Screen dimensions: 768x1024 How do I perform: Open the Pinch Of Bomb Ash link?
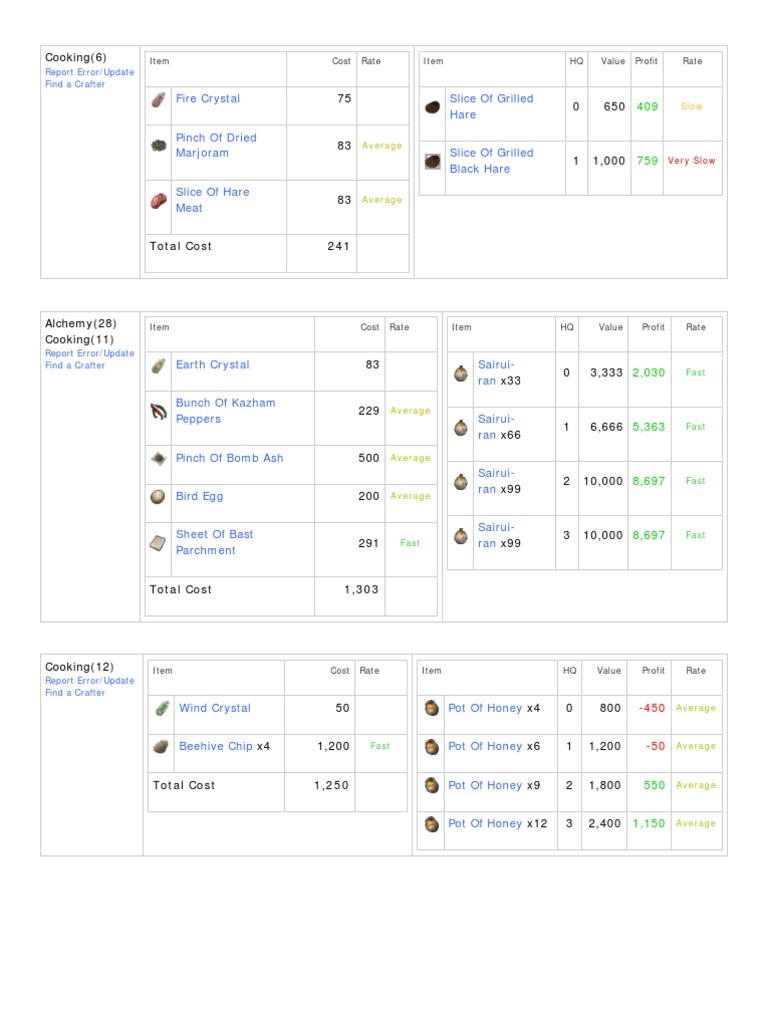click(229, 458)
